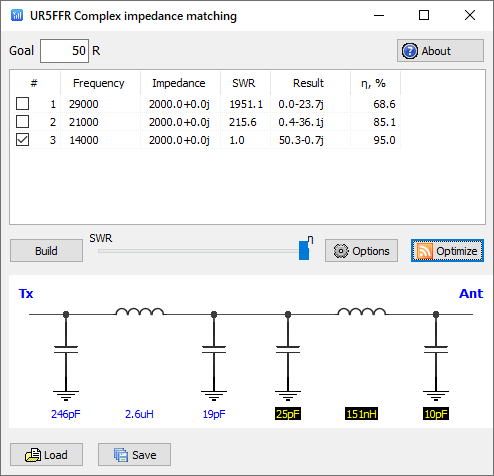
Task: Select the 151nH inductor label
Action: tap(362, 414)
